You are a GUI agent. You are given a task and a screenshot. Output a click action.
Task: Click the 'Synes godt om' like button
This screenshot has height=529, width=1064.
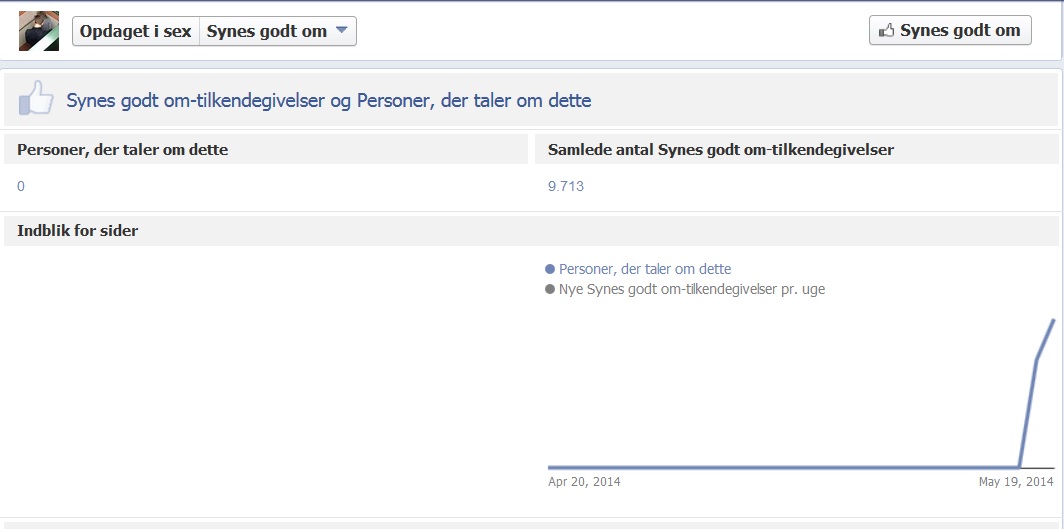coord(950,31)
